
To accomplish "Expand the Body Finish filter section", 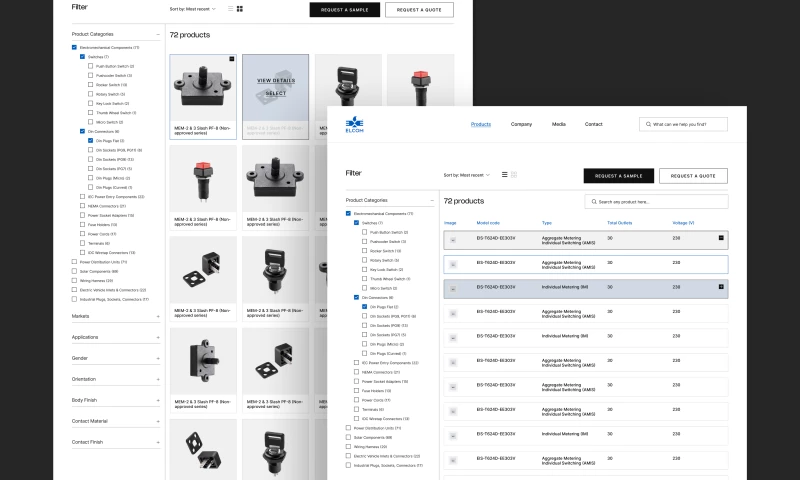I will tap(158, 400).
